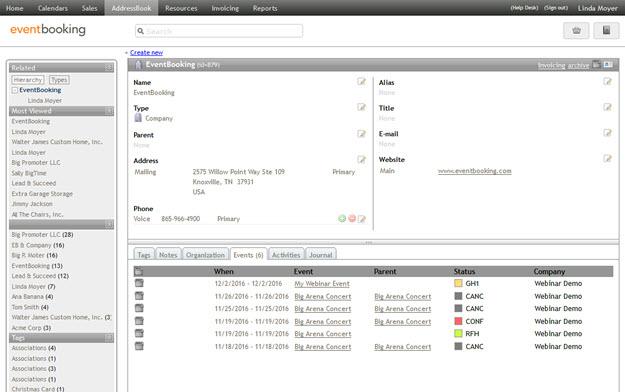Click the events table header icon
Image resolution: width=625 pixels, height=392 pixels.
(x=139, y=272)
